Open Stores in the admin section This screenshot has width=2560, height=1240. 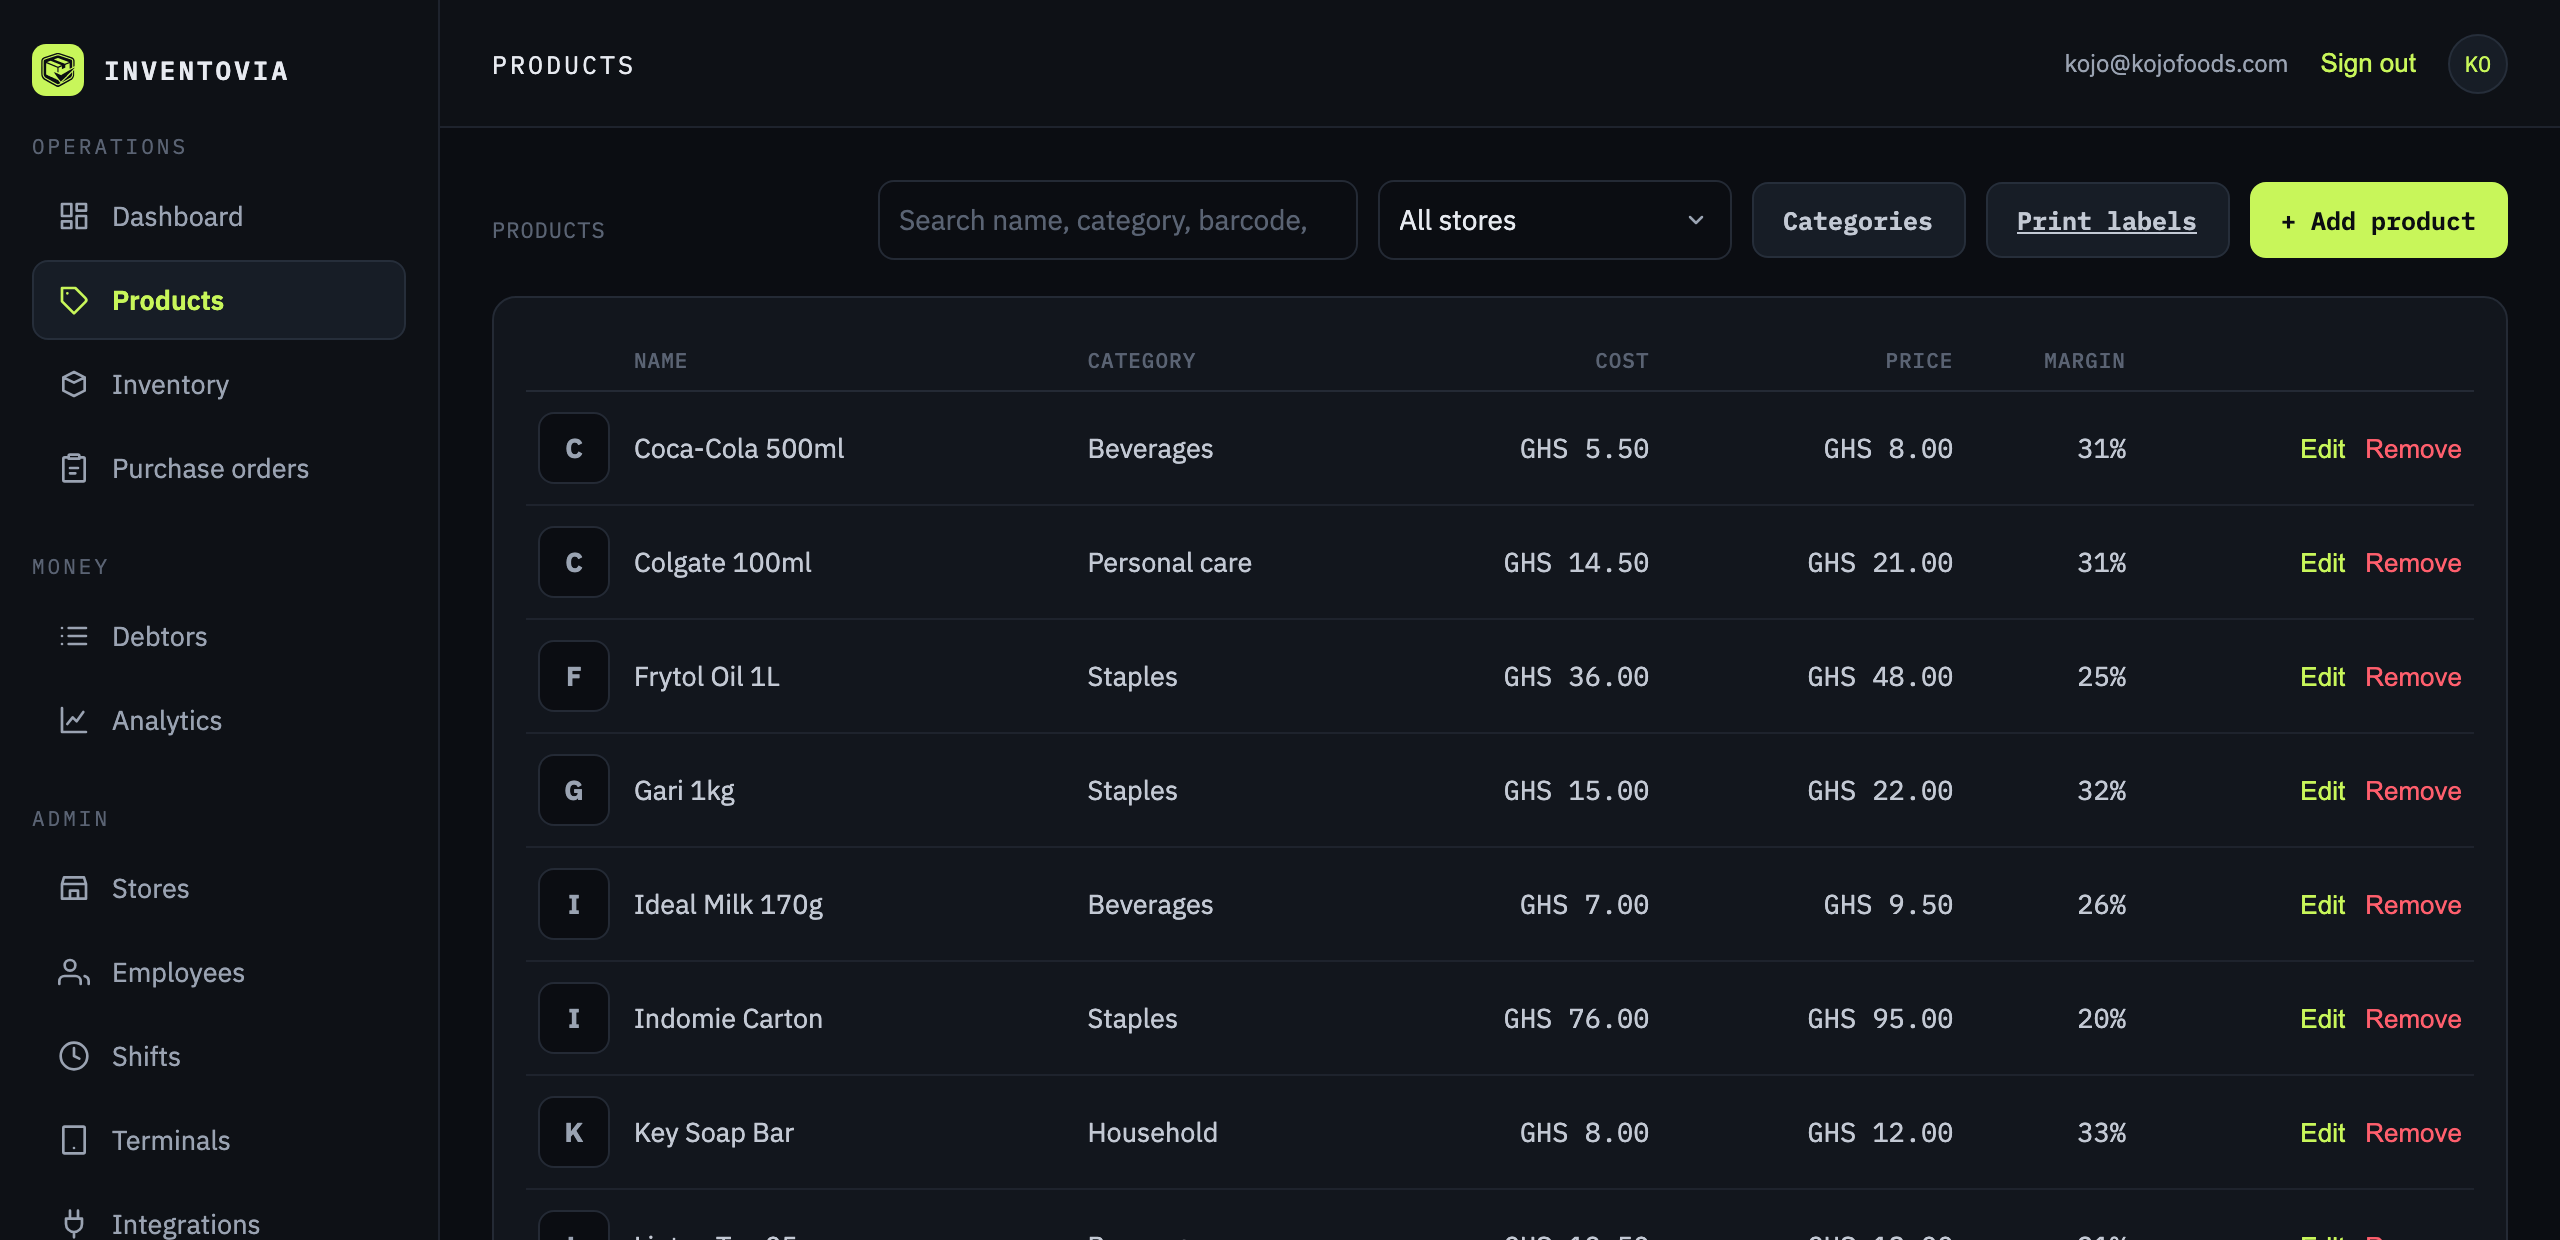click(219, 888)
